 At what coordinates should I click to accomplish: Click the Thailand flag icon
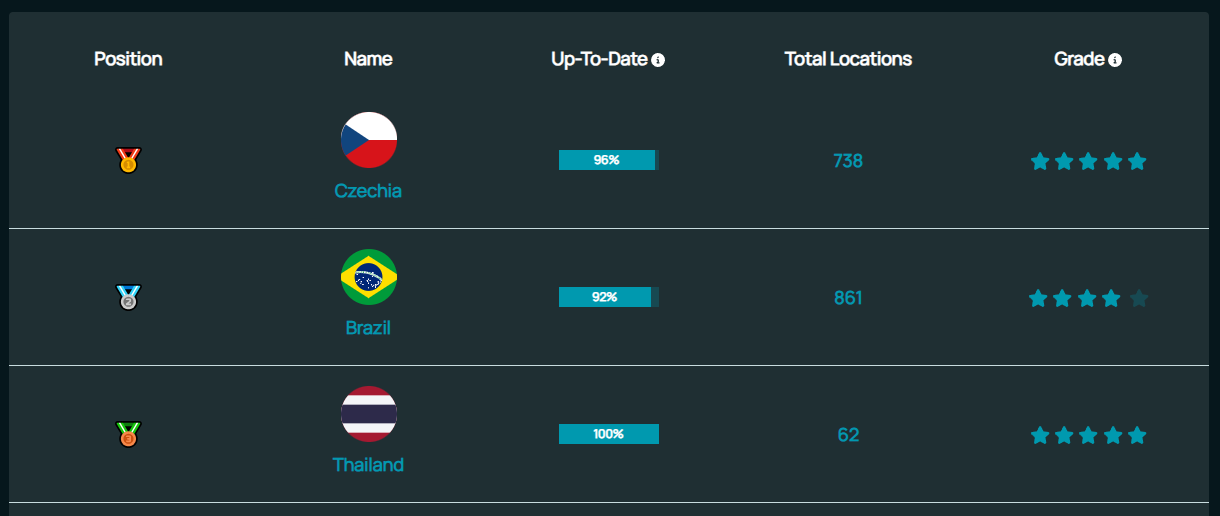[x=369, y=414]
